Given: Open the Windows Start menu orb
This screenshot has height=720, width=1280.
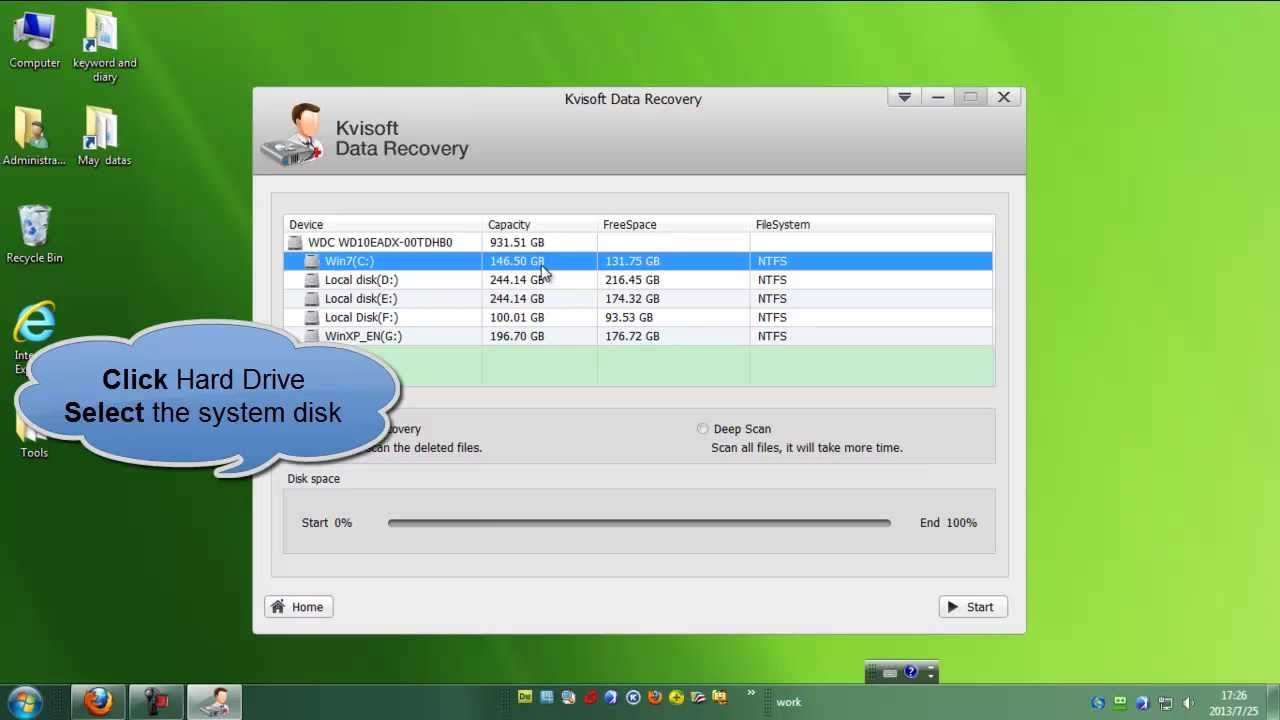Looking at the screenshot, I should [x=25, y=701].
